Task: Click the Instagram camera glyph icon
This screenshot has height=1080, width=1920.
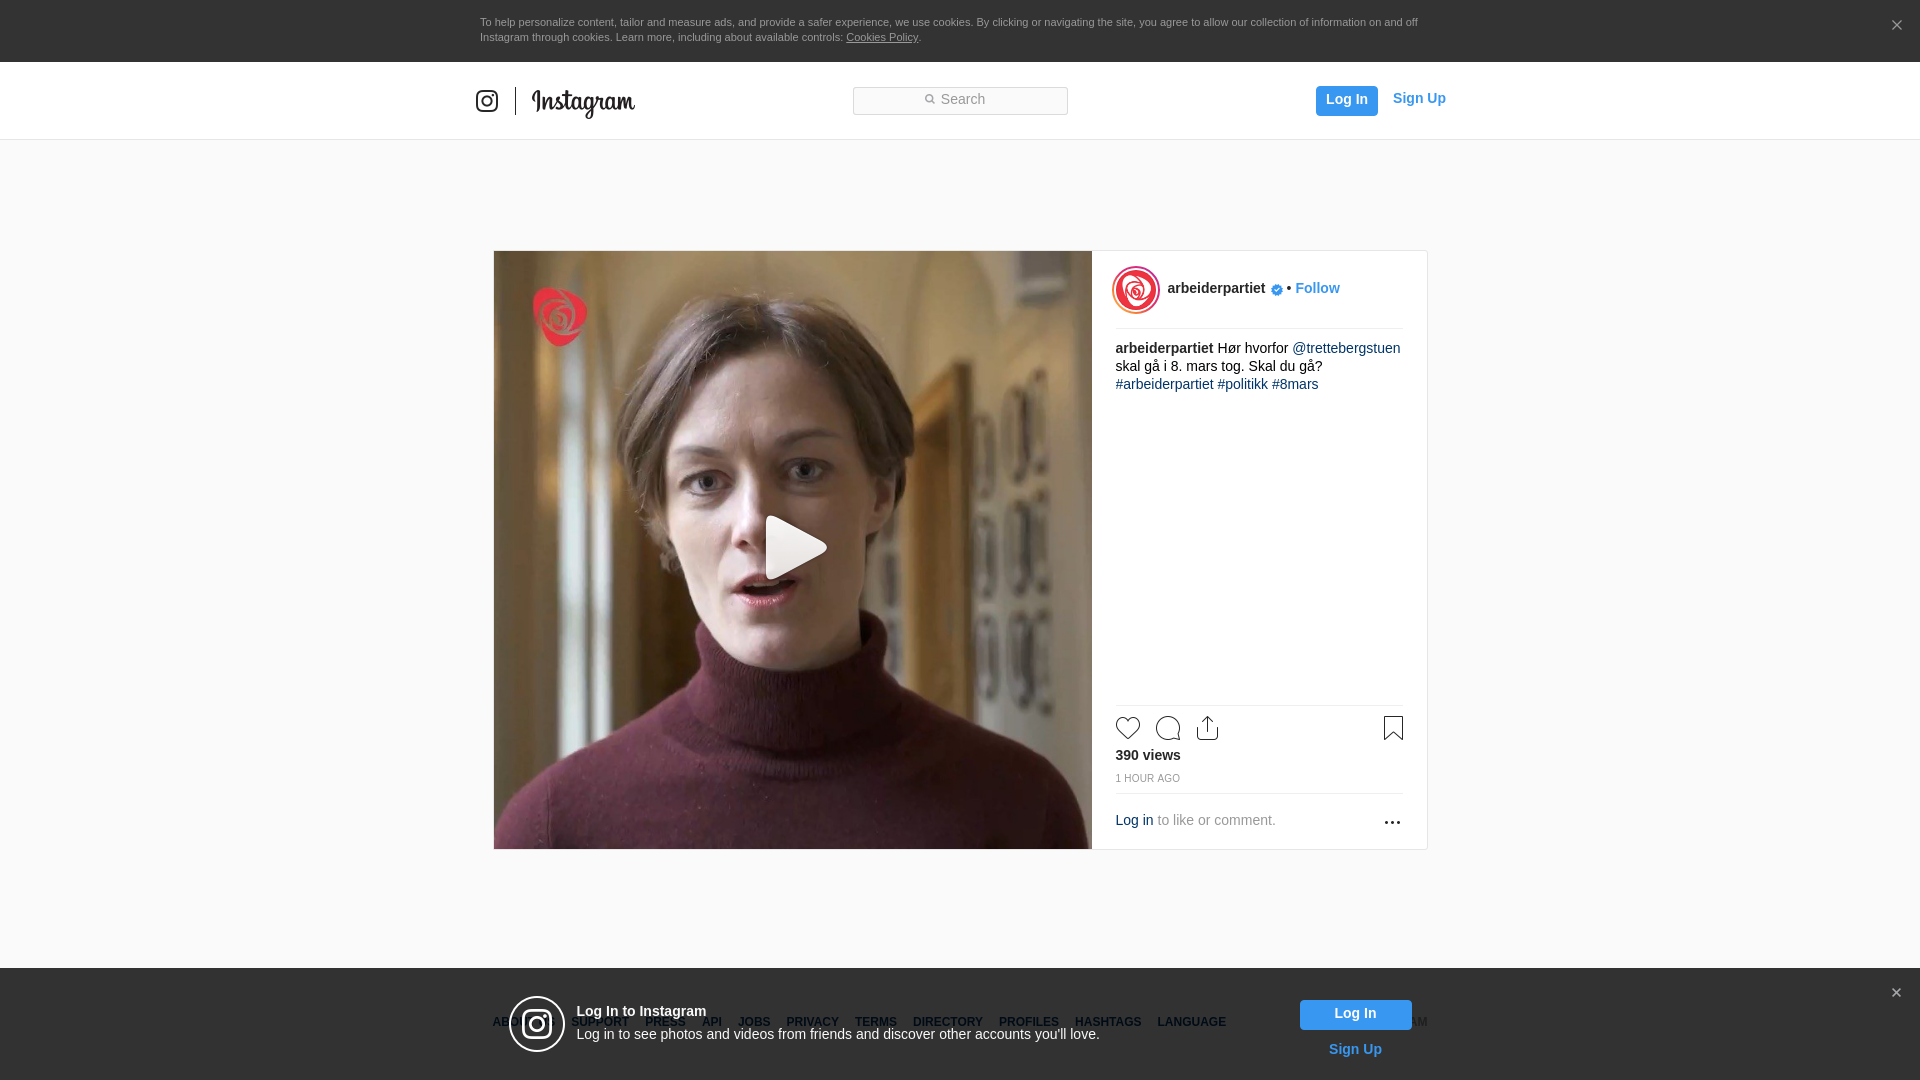Action: (487, 101)
